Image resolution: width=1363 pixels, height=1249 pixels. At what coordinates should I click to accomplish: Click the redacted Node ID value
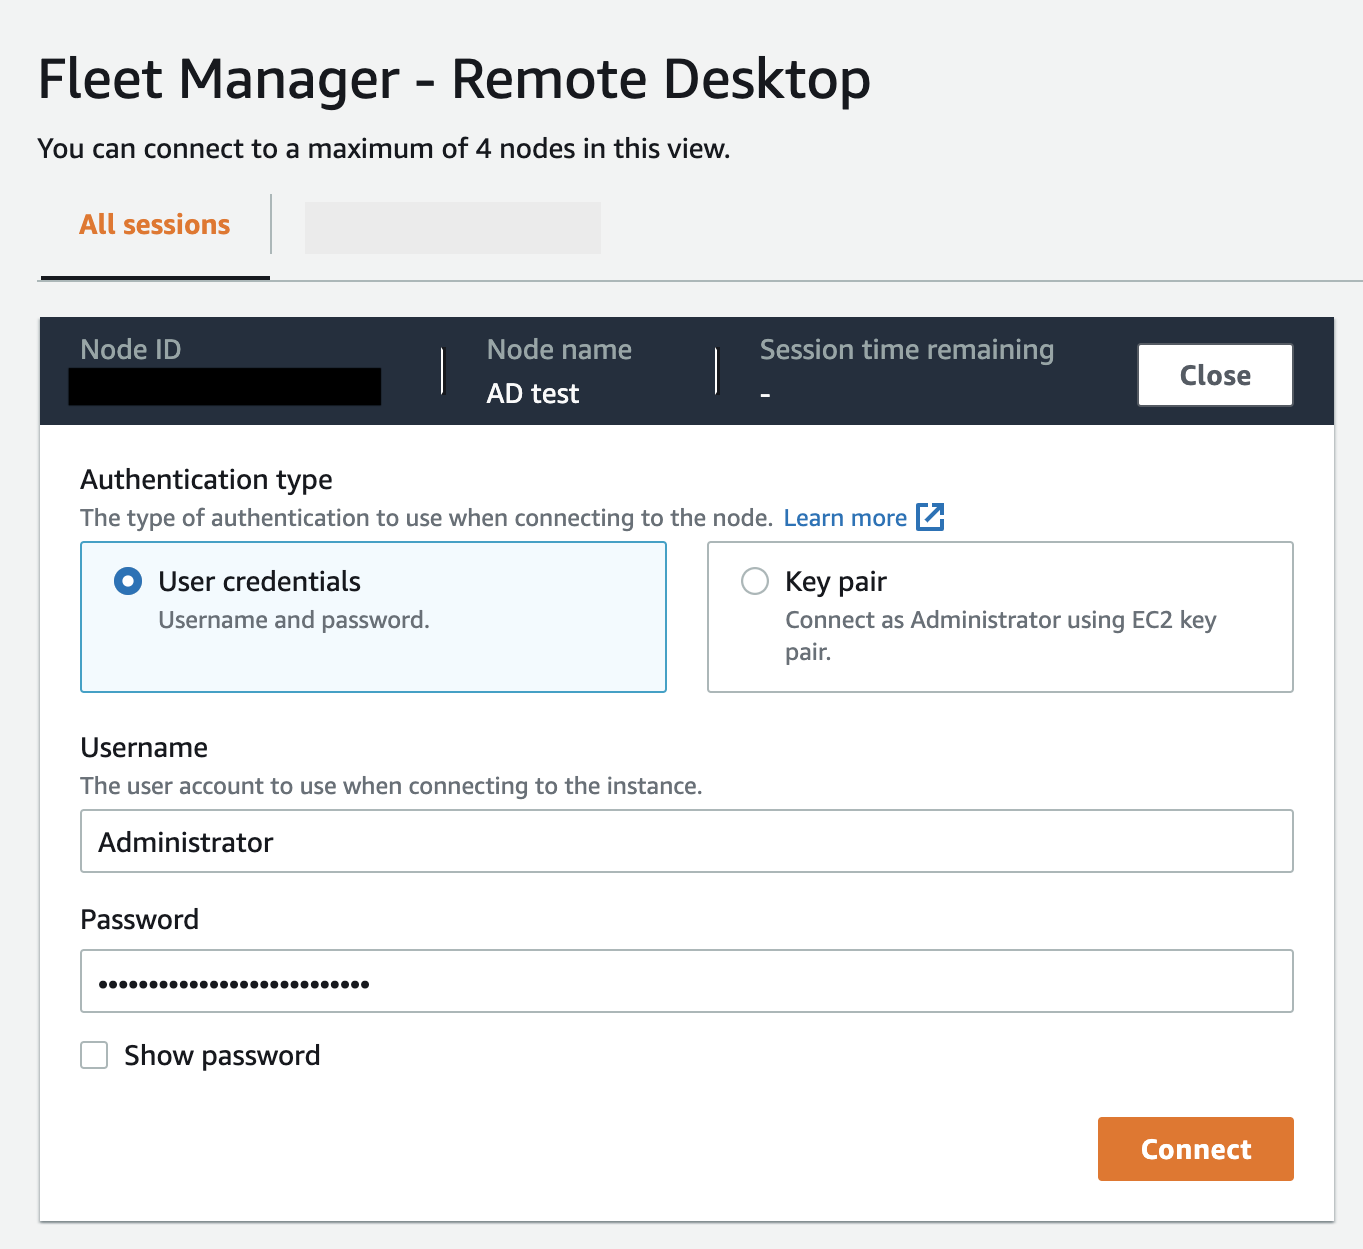pos(225,387)
